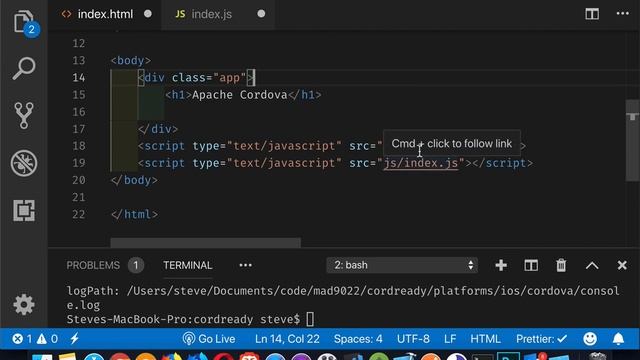
Task: Follow the js/index.js link
Action: [x=421, y=163]
